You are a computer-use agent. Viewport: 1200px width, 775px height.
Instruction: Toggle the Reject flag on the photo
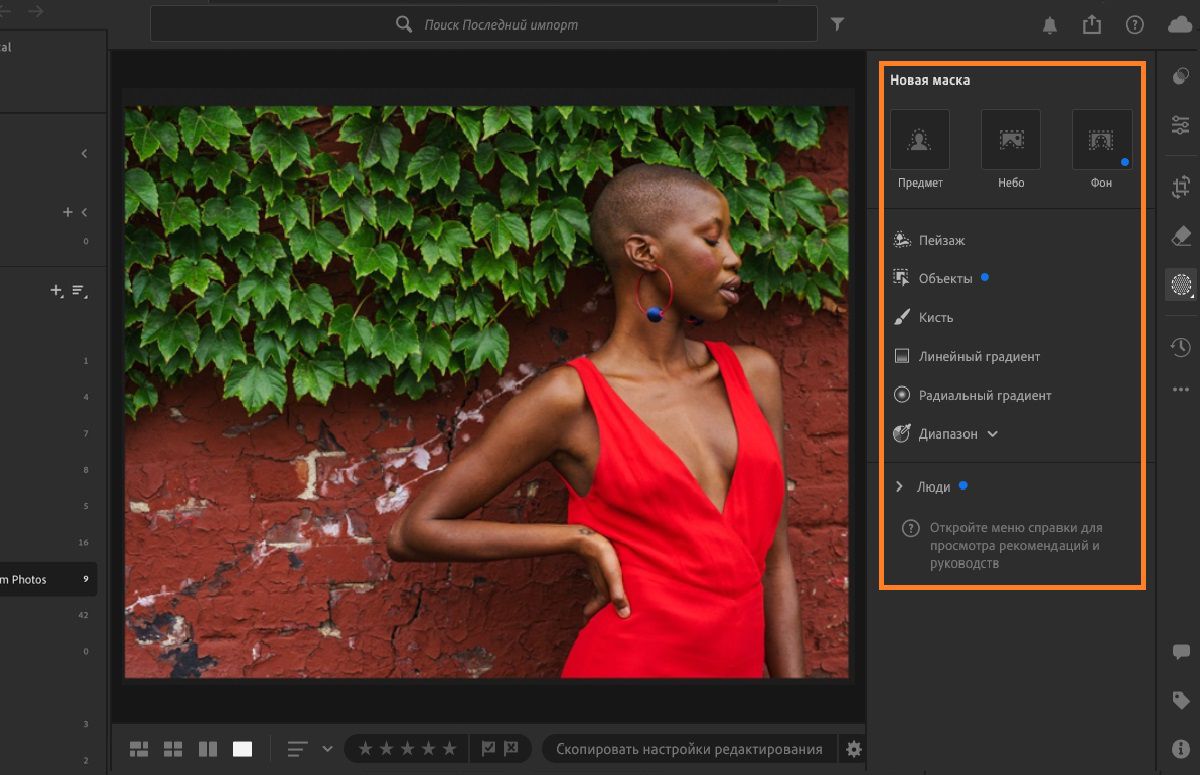tap(512, 747)
